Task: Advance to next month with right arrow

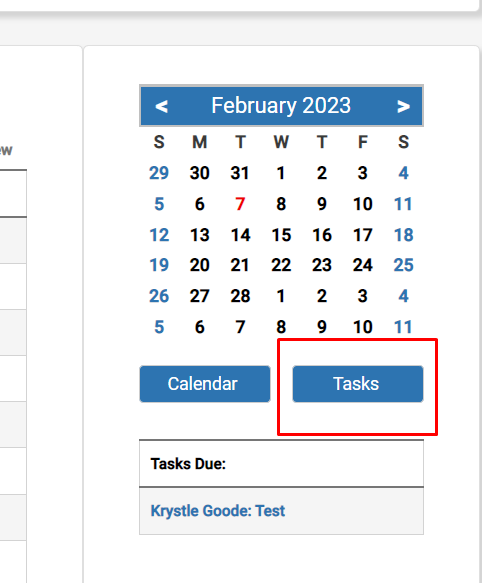Action: tap(403, 106)
